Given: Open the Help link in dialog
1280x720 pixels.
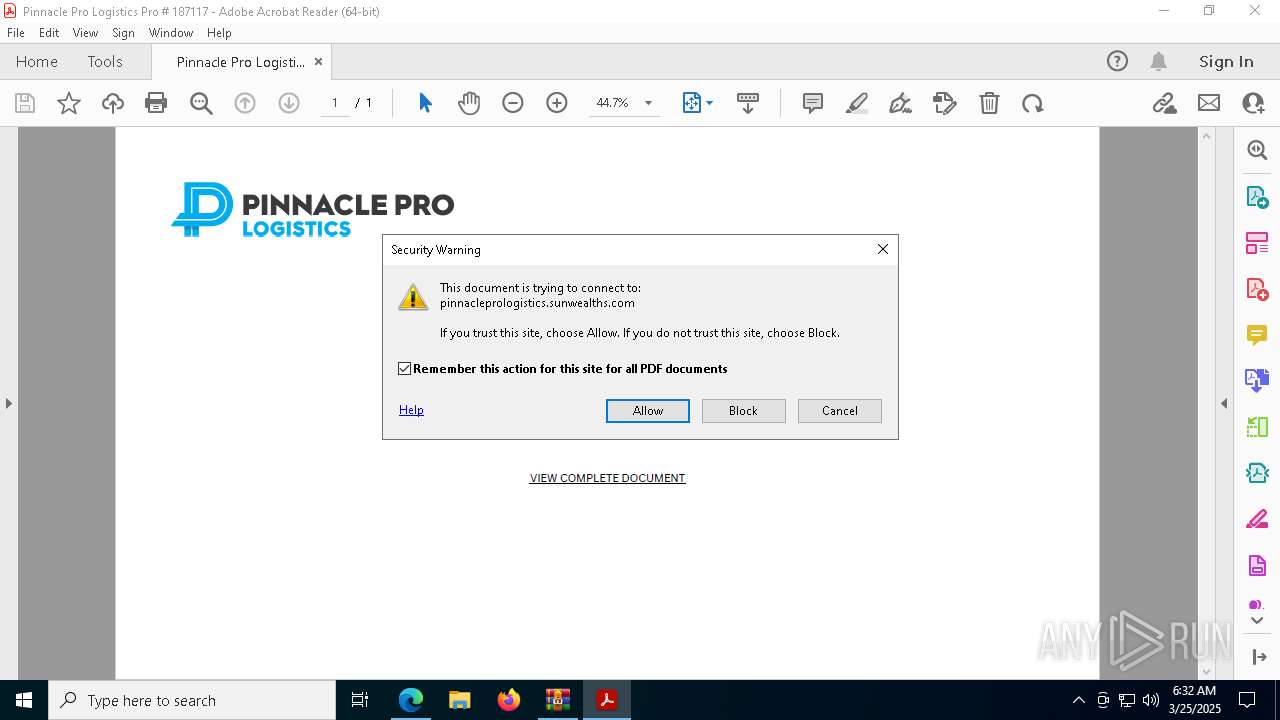Looking at the screenshot, I should click(x=411, y=410).
